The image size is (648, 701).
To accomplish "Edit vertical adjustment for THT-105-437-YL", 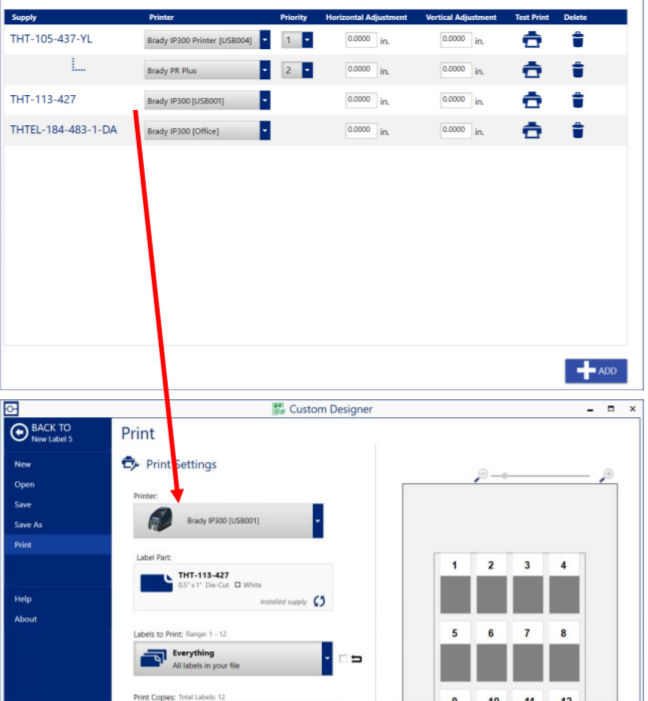I will click(x=456, y=39).
